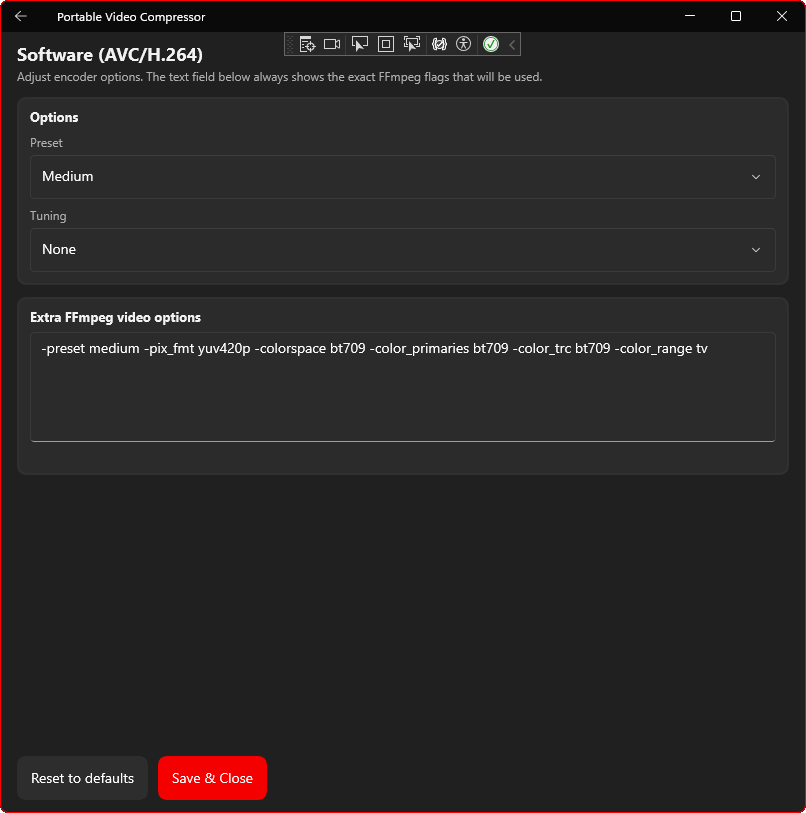This screenshot has height=813, width=806.
Task: Click the camera icon in debug toolbar
Action: tap(332, 44)
